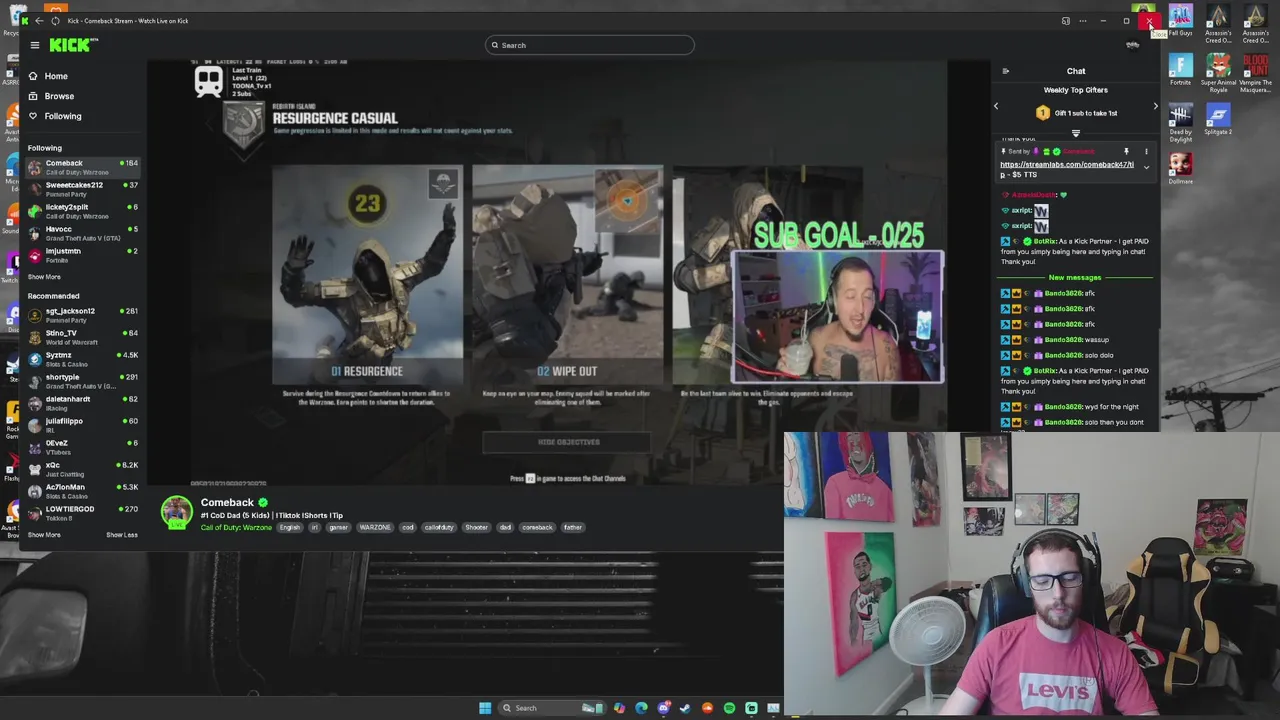Open pinned message three-dot options
Viewport: 1280px width, 720px height.
tap(1146, 152)
